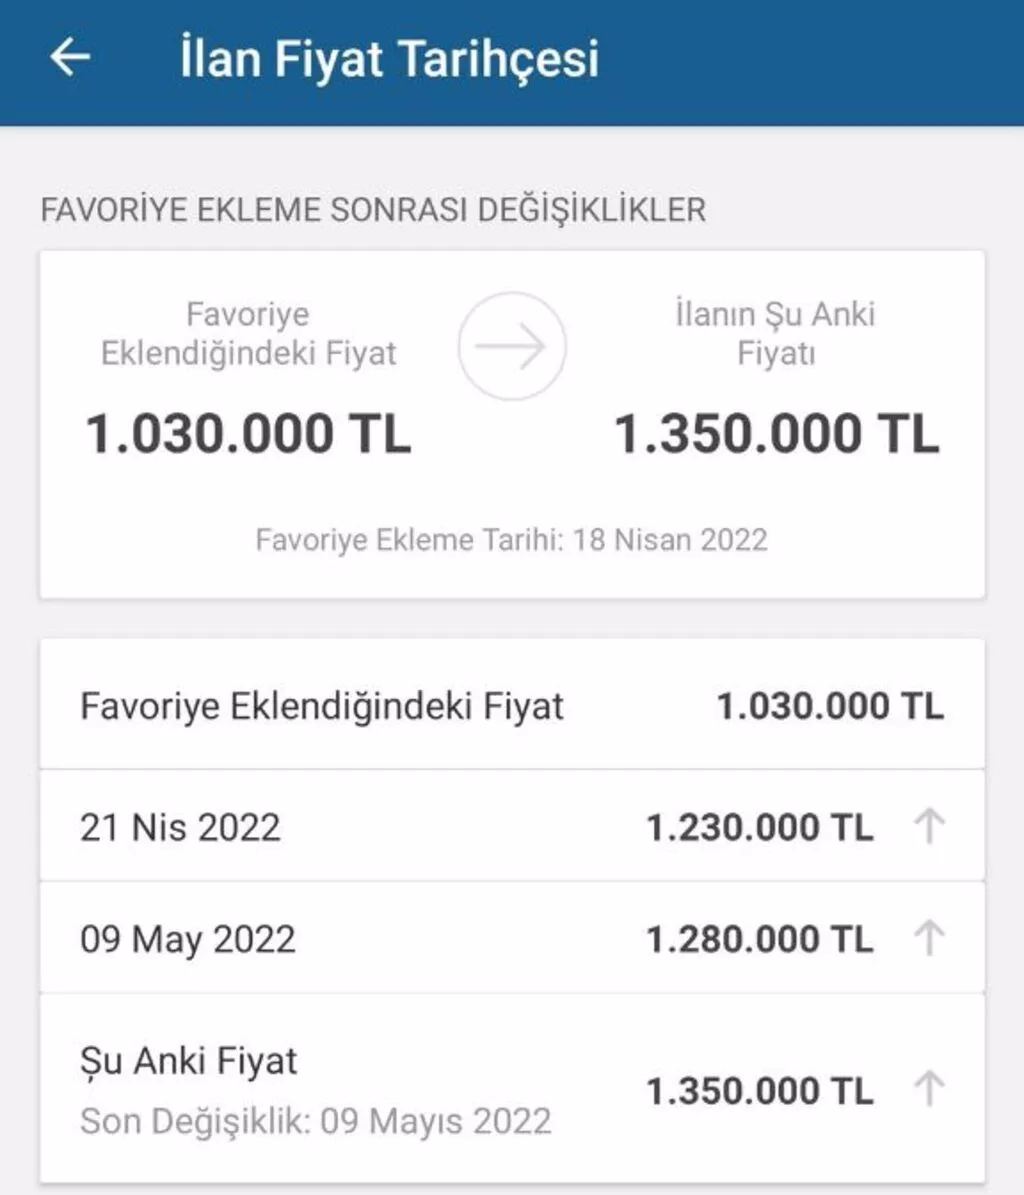Tap Favoriye Ekleme Tarihi: 18 Nisan 2022

pyautogui.click(x=511, y=540)
